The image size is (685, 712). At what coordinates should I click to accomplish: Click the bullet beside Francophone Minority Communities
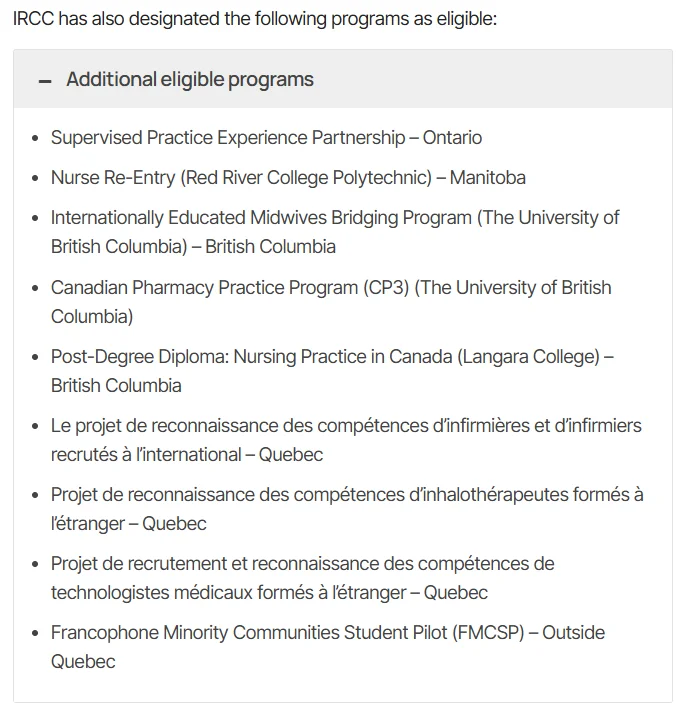coord(36,633)
